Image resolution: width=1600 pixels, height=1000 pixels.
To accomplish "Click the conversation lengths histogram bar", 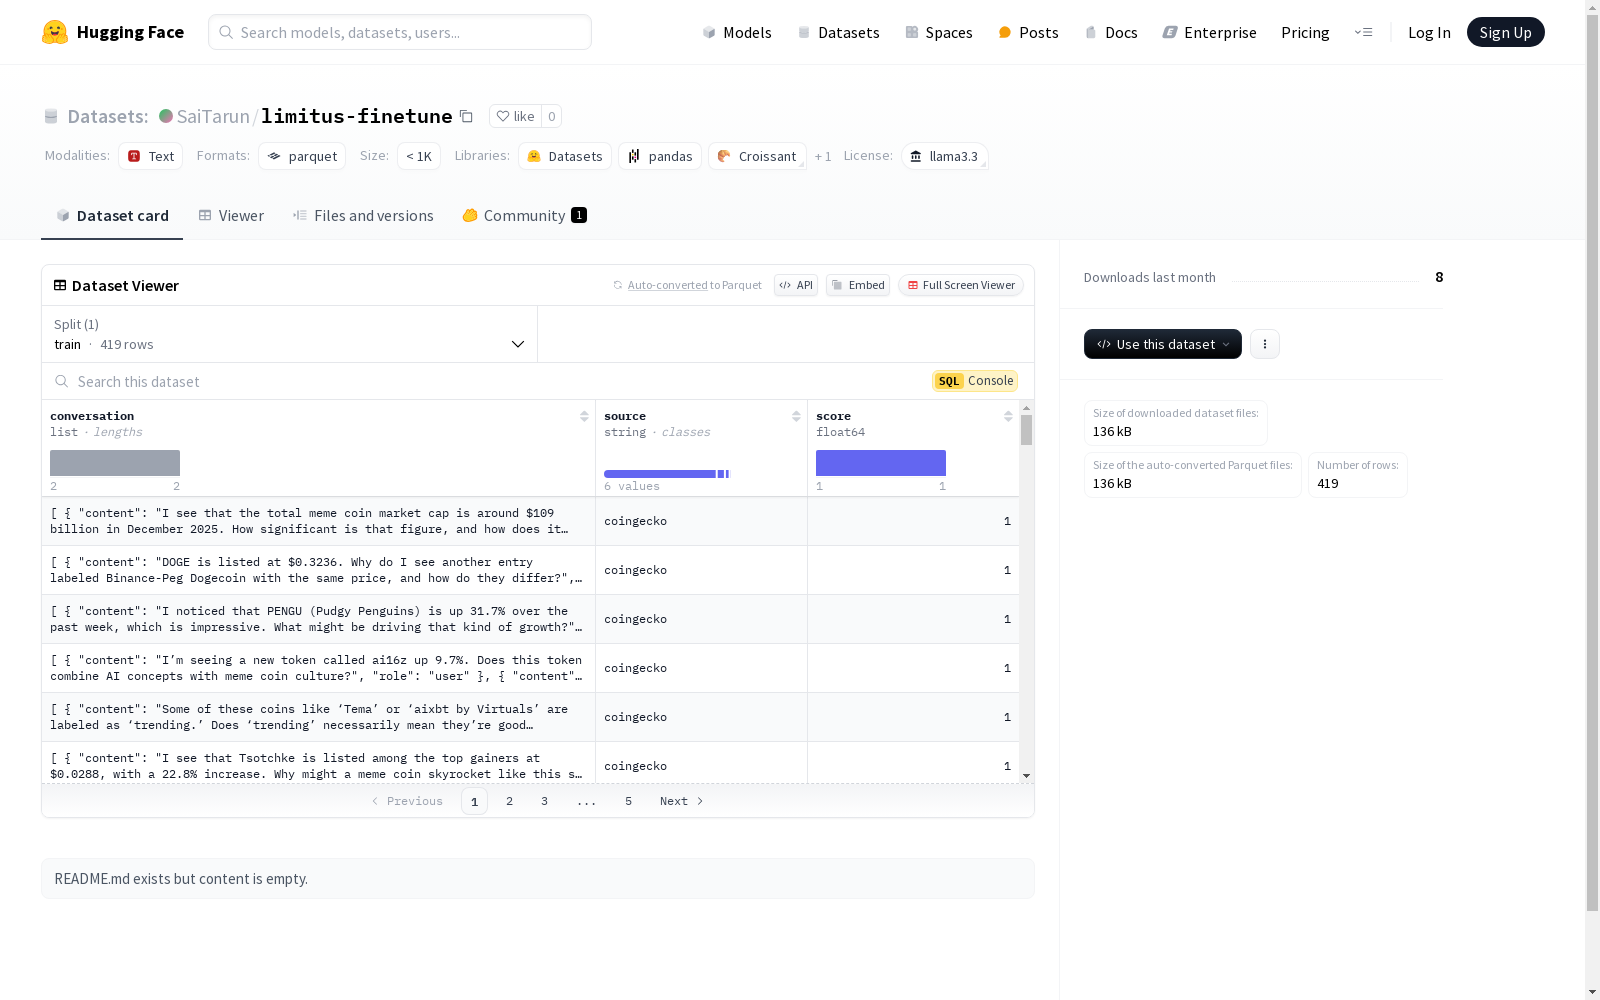I will click(x=115, y=463).
